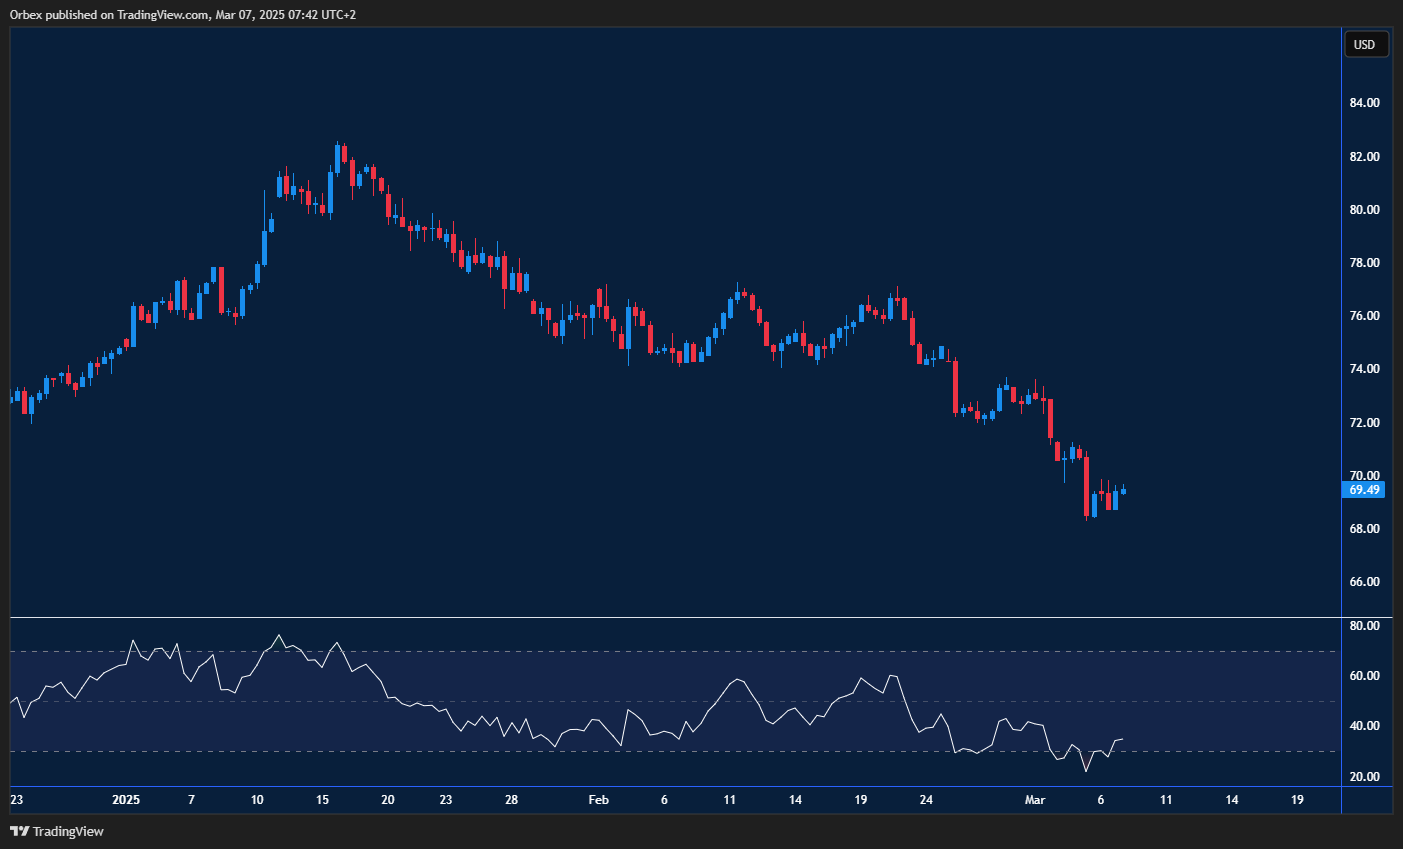Click the TradingView logo icon
The height and width of the screenshot is (849, 1403).
[20, 831]
